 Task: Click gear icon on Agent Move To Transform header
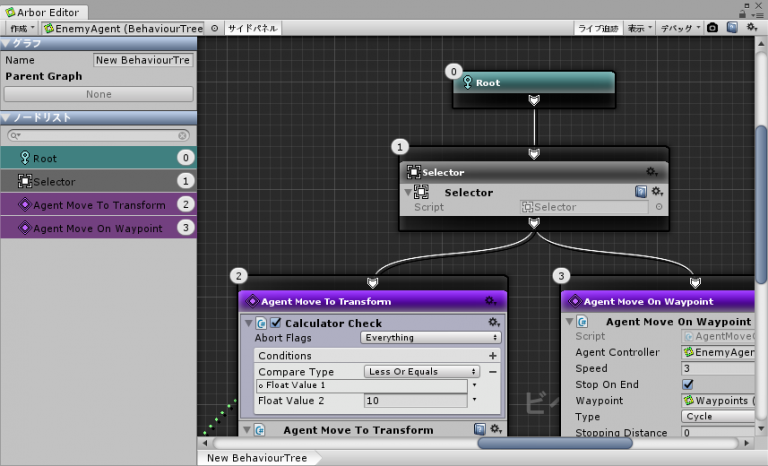click(491, 301)
